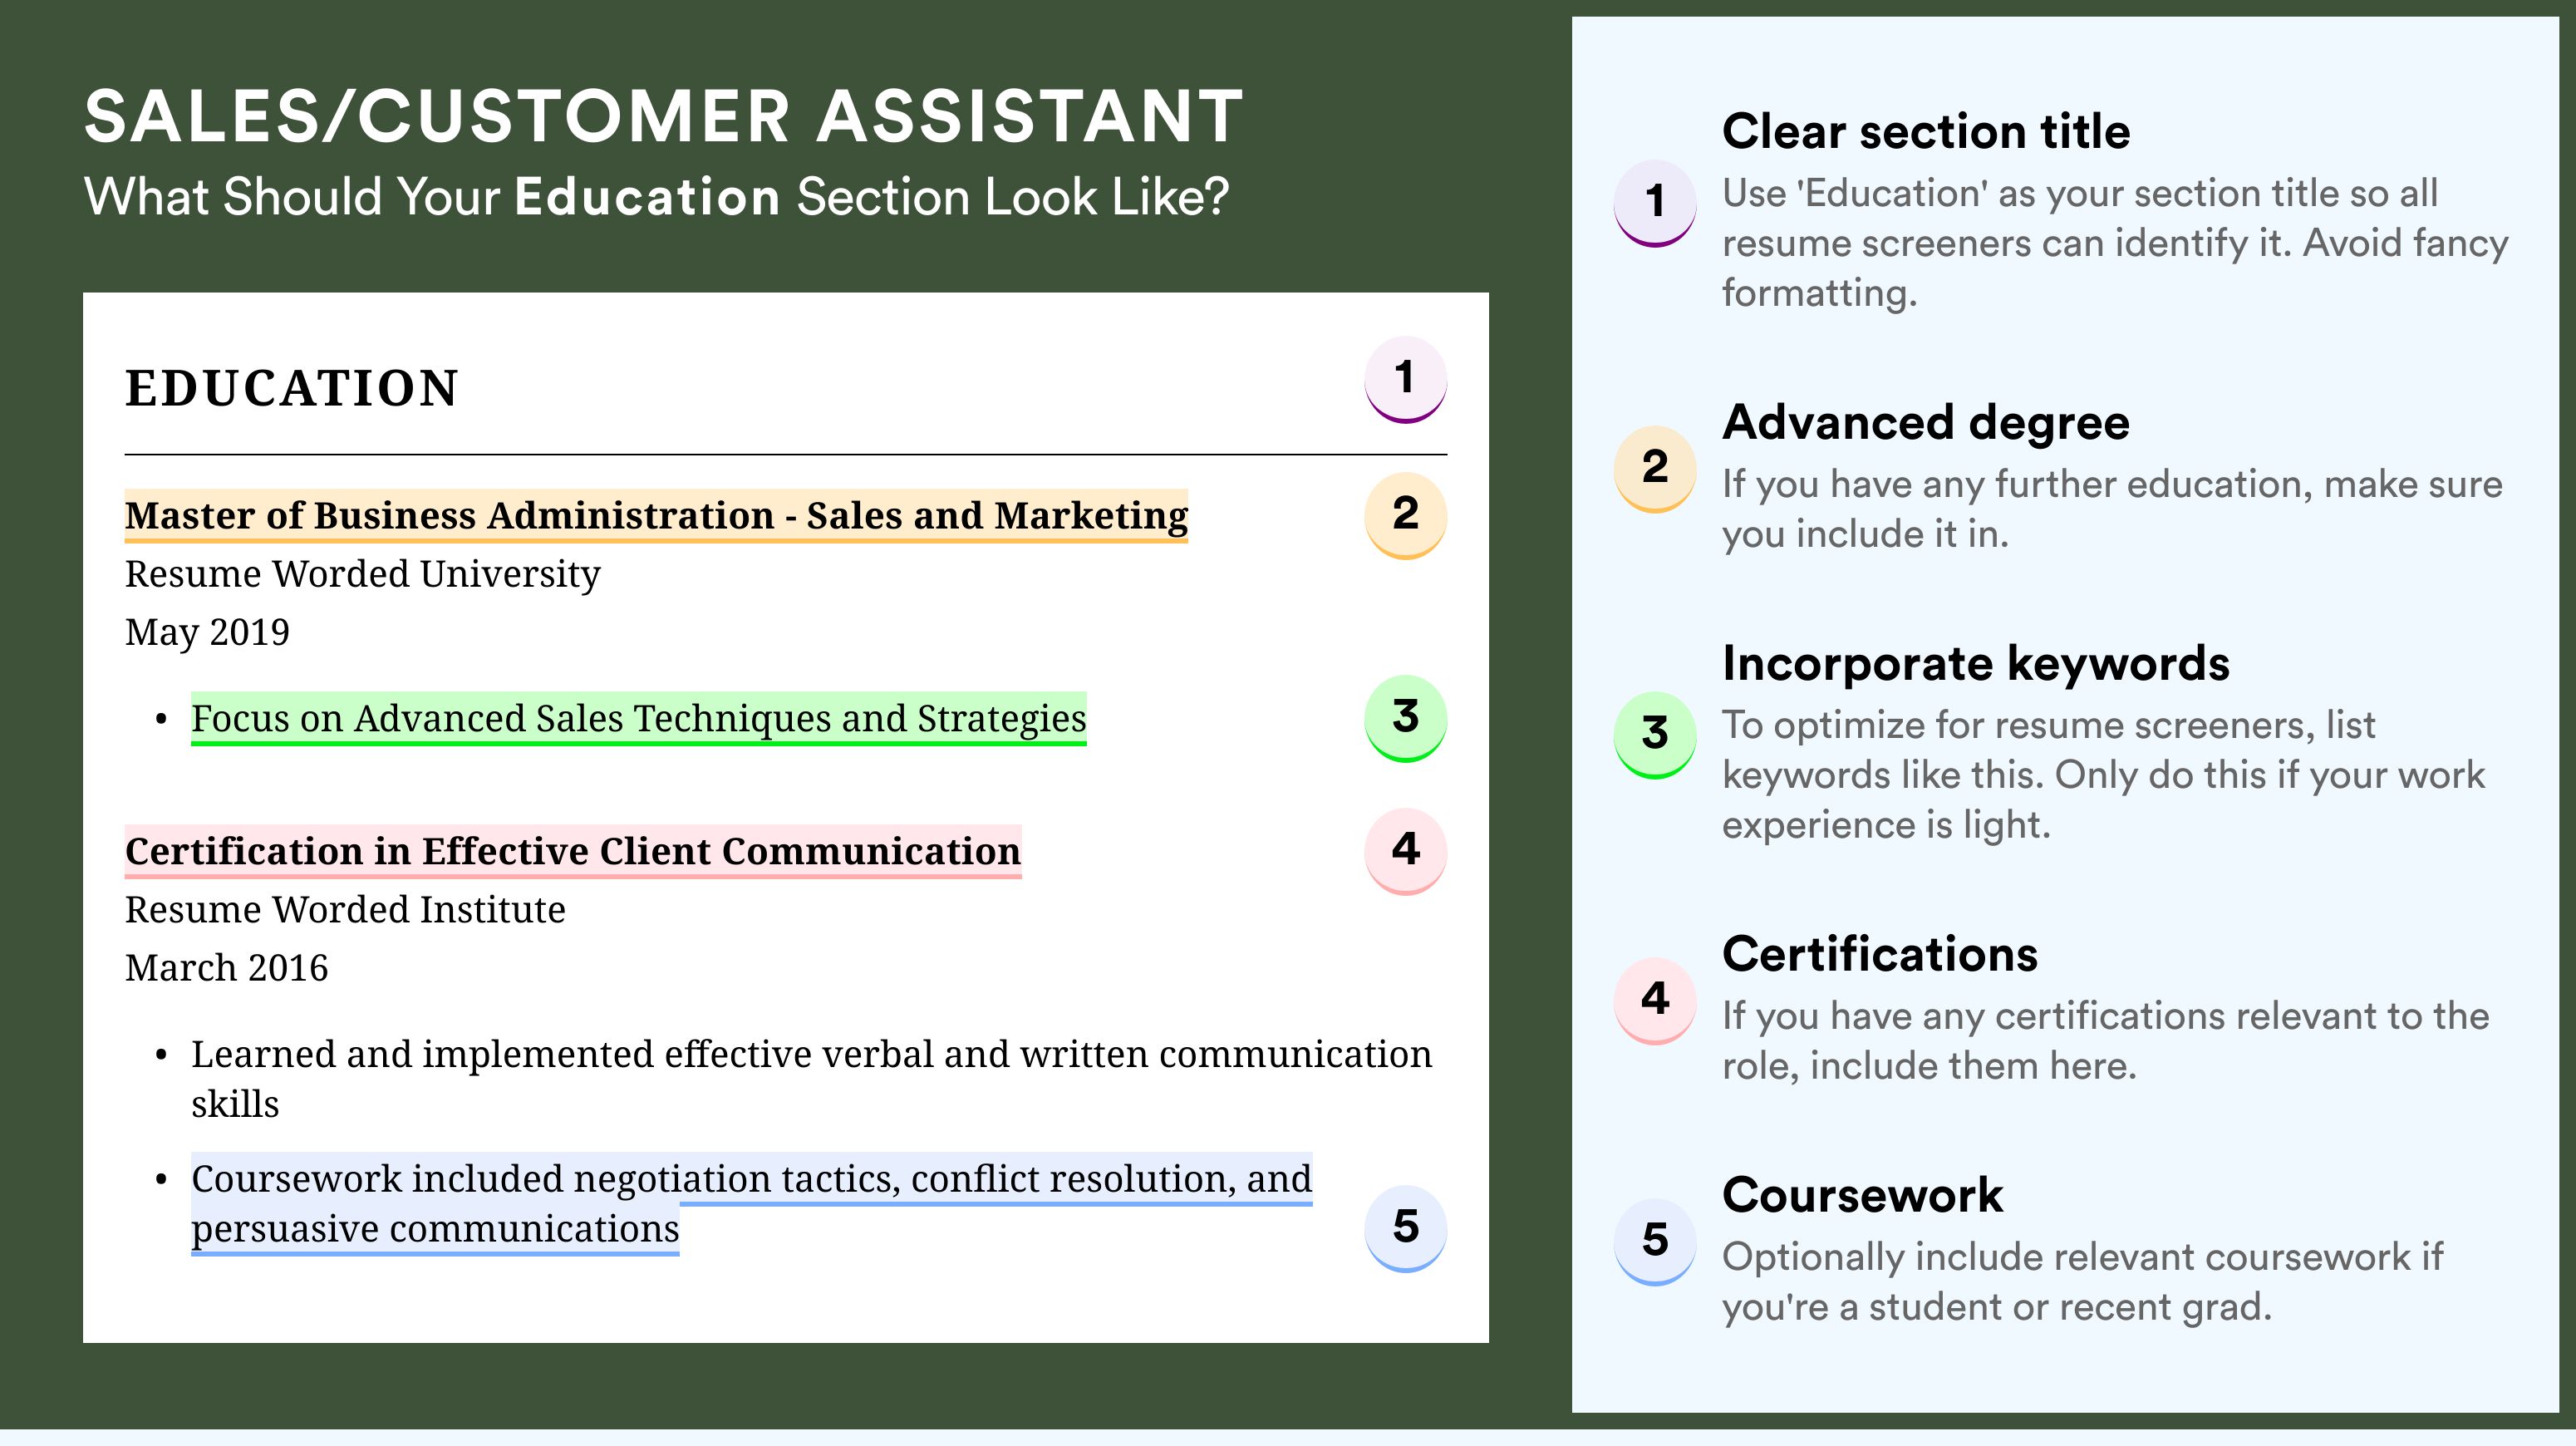Click the blue highlighted Coursework included negotiation tactics text
This screenshot has width=2576, height=1446.
[x=751, y=1204]
